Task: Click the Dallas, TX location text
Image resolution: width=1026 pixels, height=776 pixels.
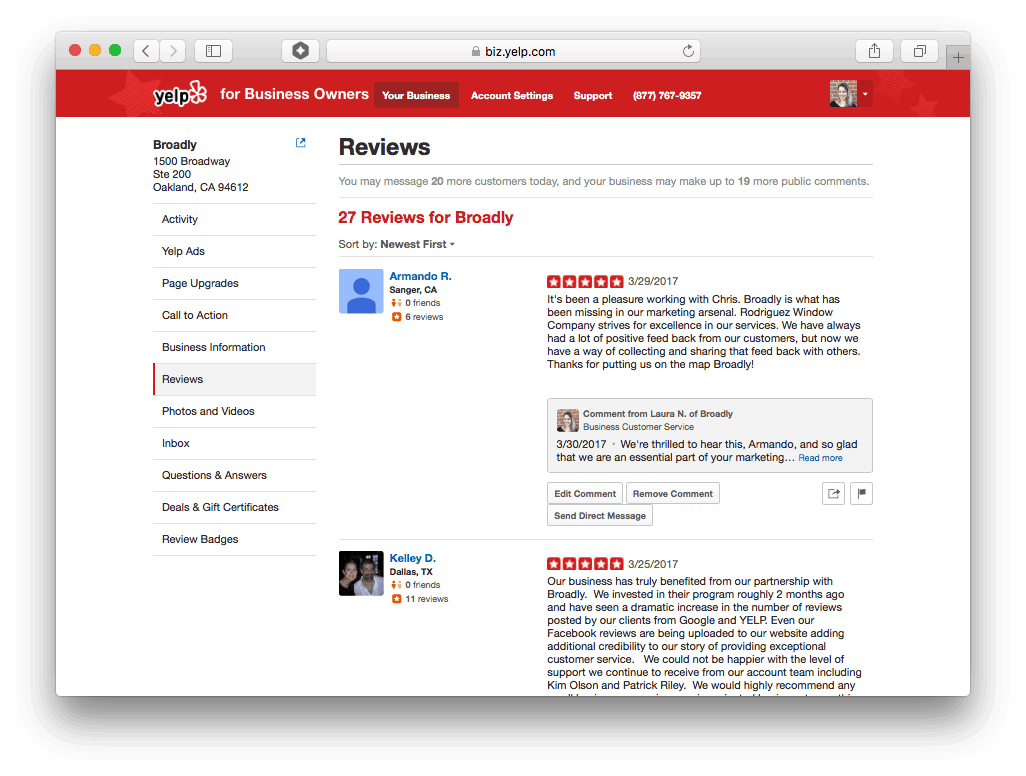Action: pyautogui.click(x=411, y=572)
